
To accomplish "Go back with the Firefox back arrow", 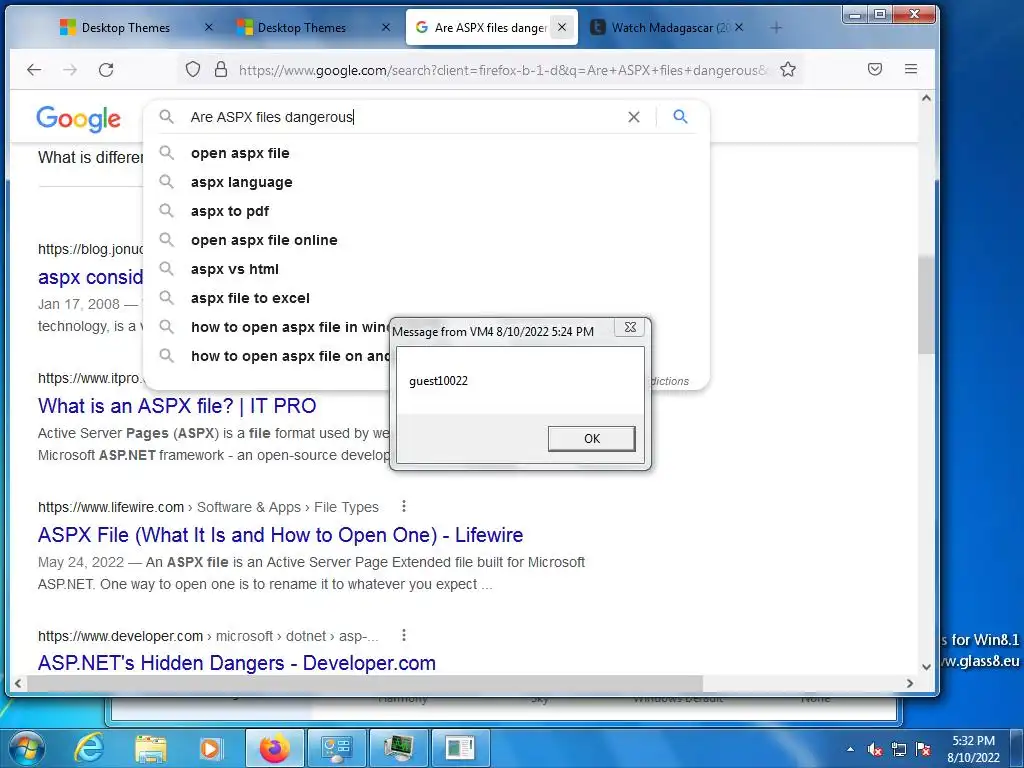I will 34,69.
